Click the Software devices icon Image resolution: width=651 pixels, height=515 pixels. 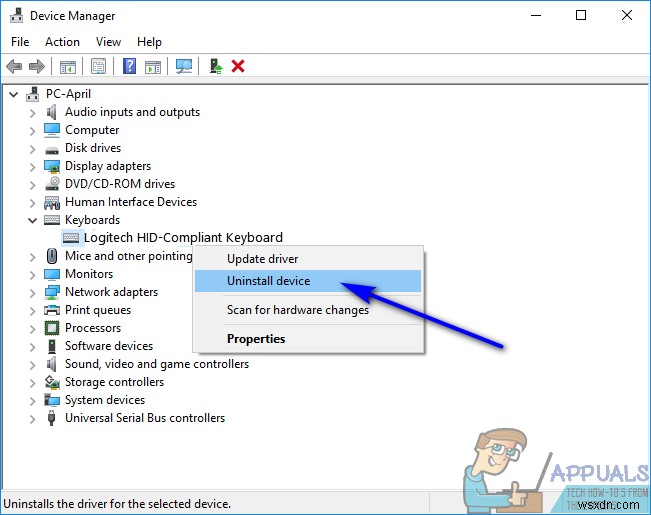pyautogui.click(x=52, y=346)
